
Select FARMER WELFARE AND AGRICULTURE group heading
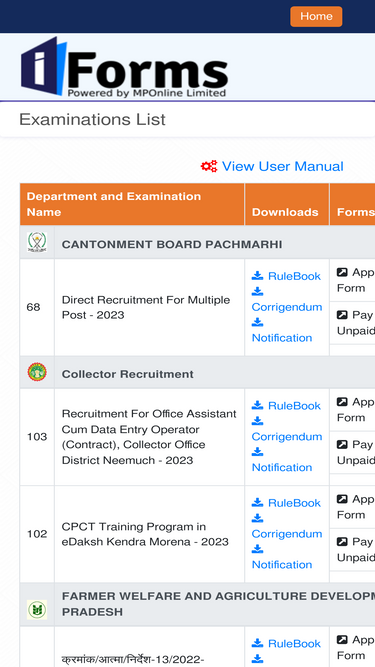(x=218, y=604)
